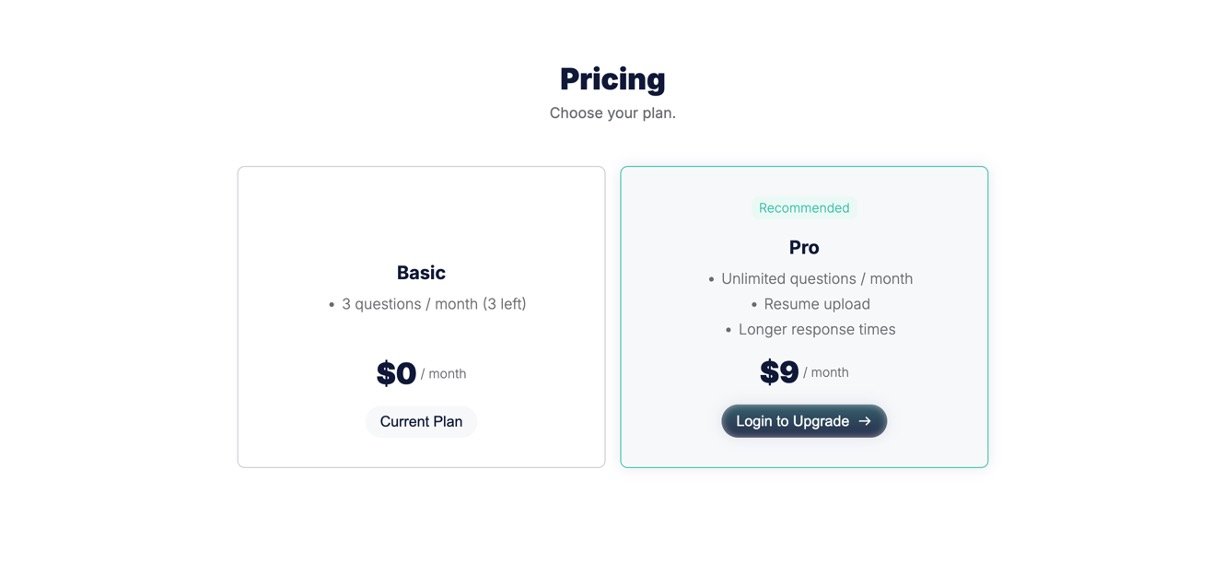Click the $0 price on Basic plan
Image resolution: width=1224 pixels, height=564 pixels.
point(396,373)
